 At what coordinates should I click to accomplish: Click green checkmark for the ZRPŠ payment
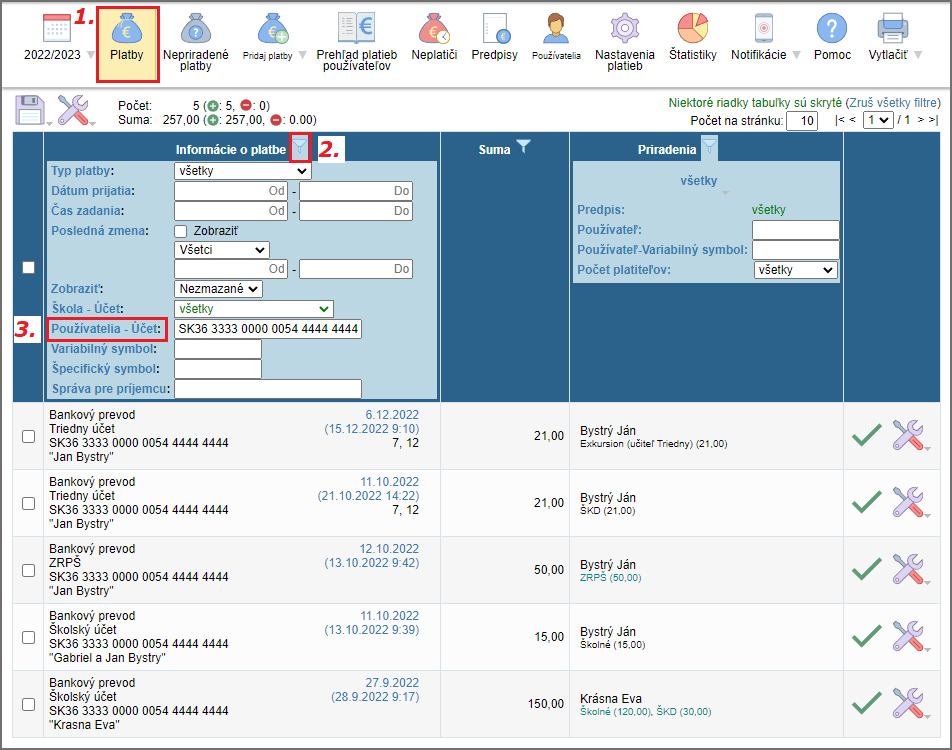867,568
